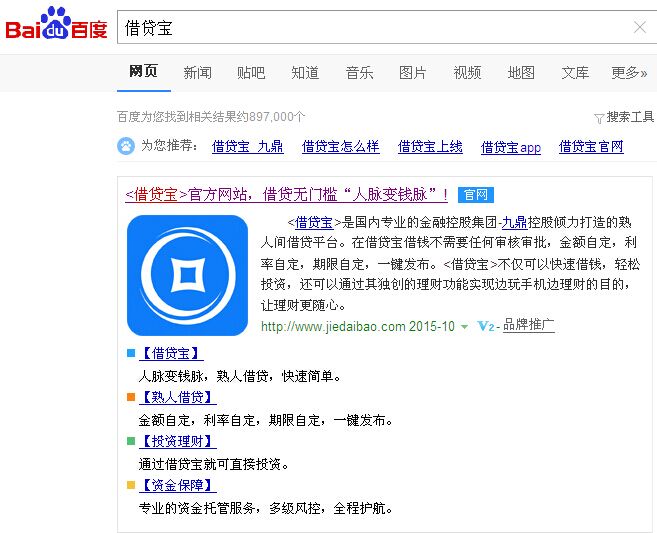
Task: Select the 网页 tab
Action: (x=143, y=71)
